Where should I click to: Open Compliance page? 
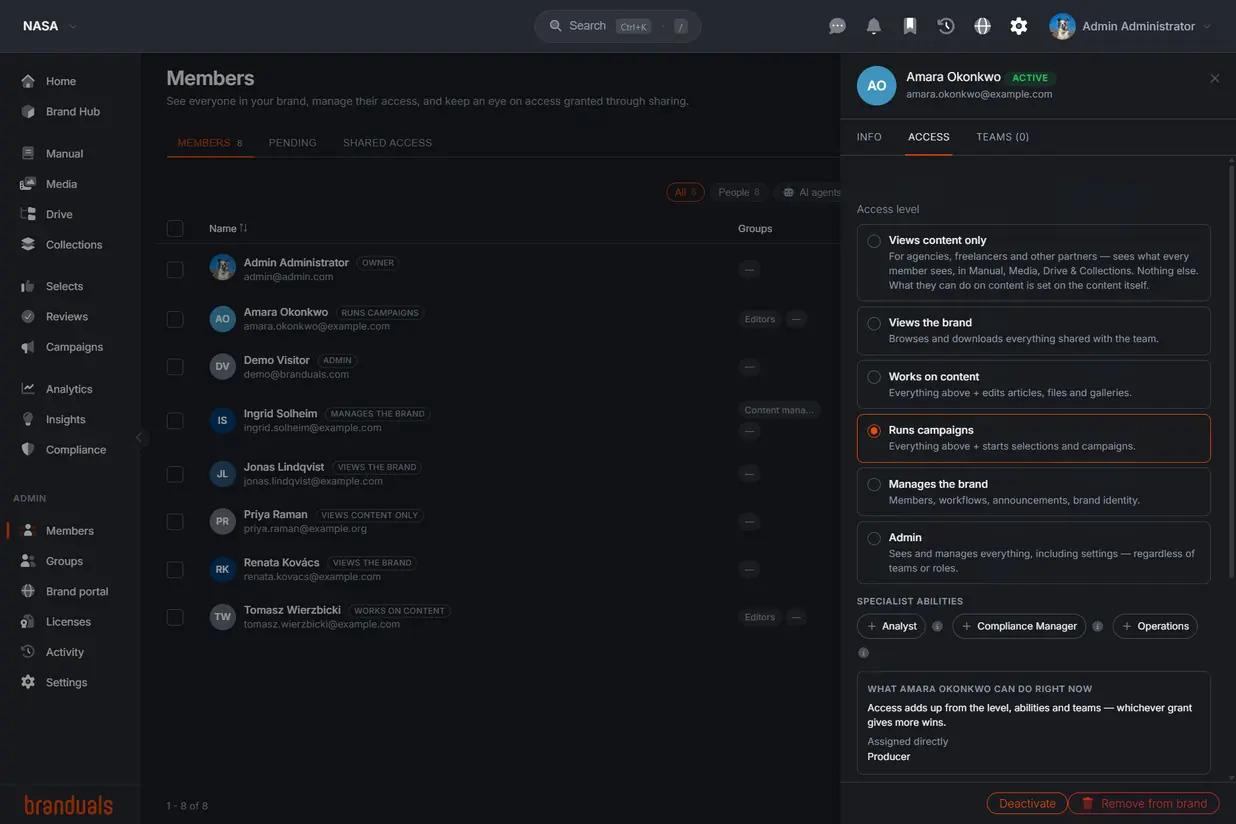click(x=75, y=449)
